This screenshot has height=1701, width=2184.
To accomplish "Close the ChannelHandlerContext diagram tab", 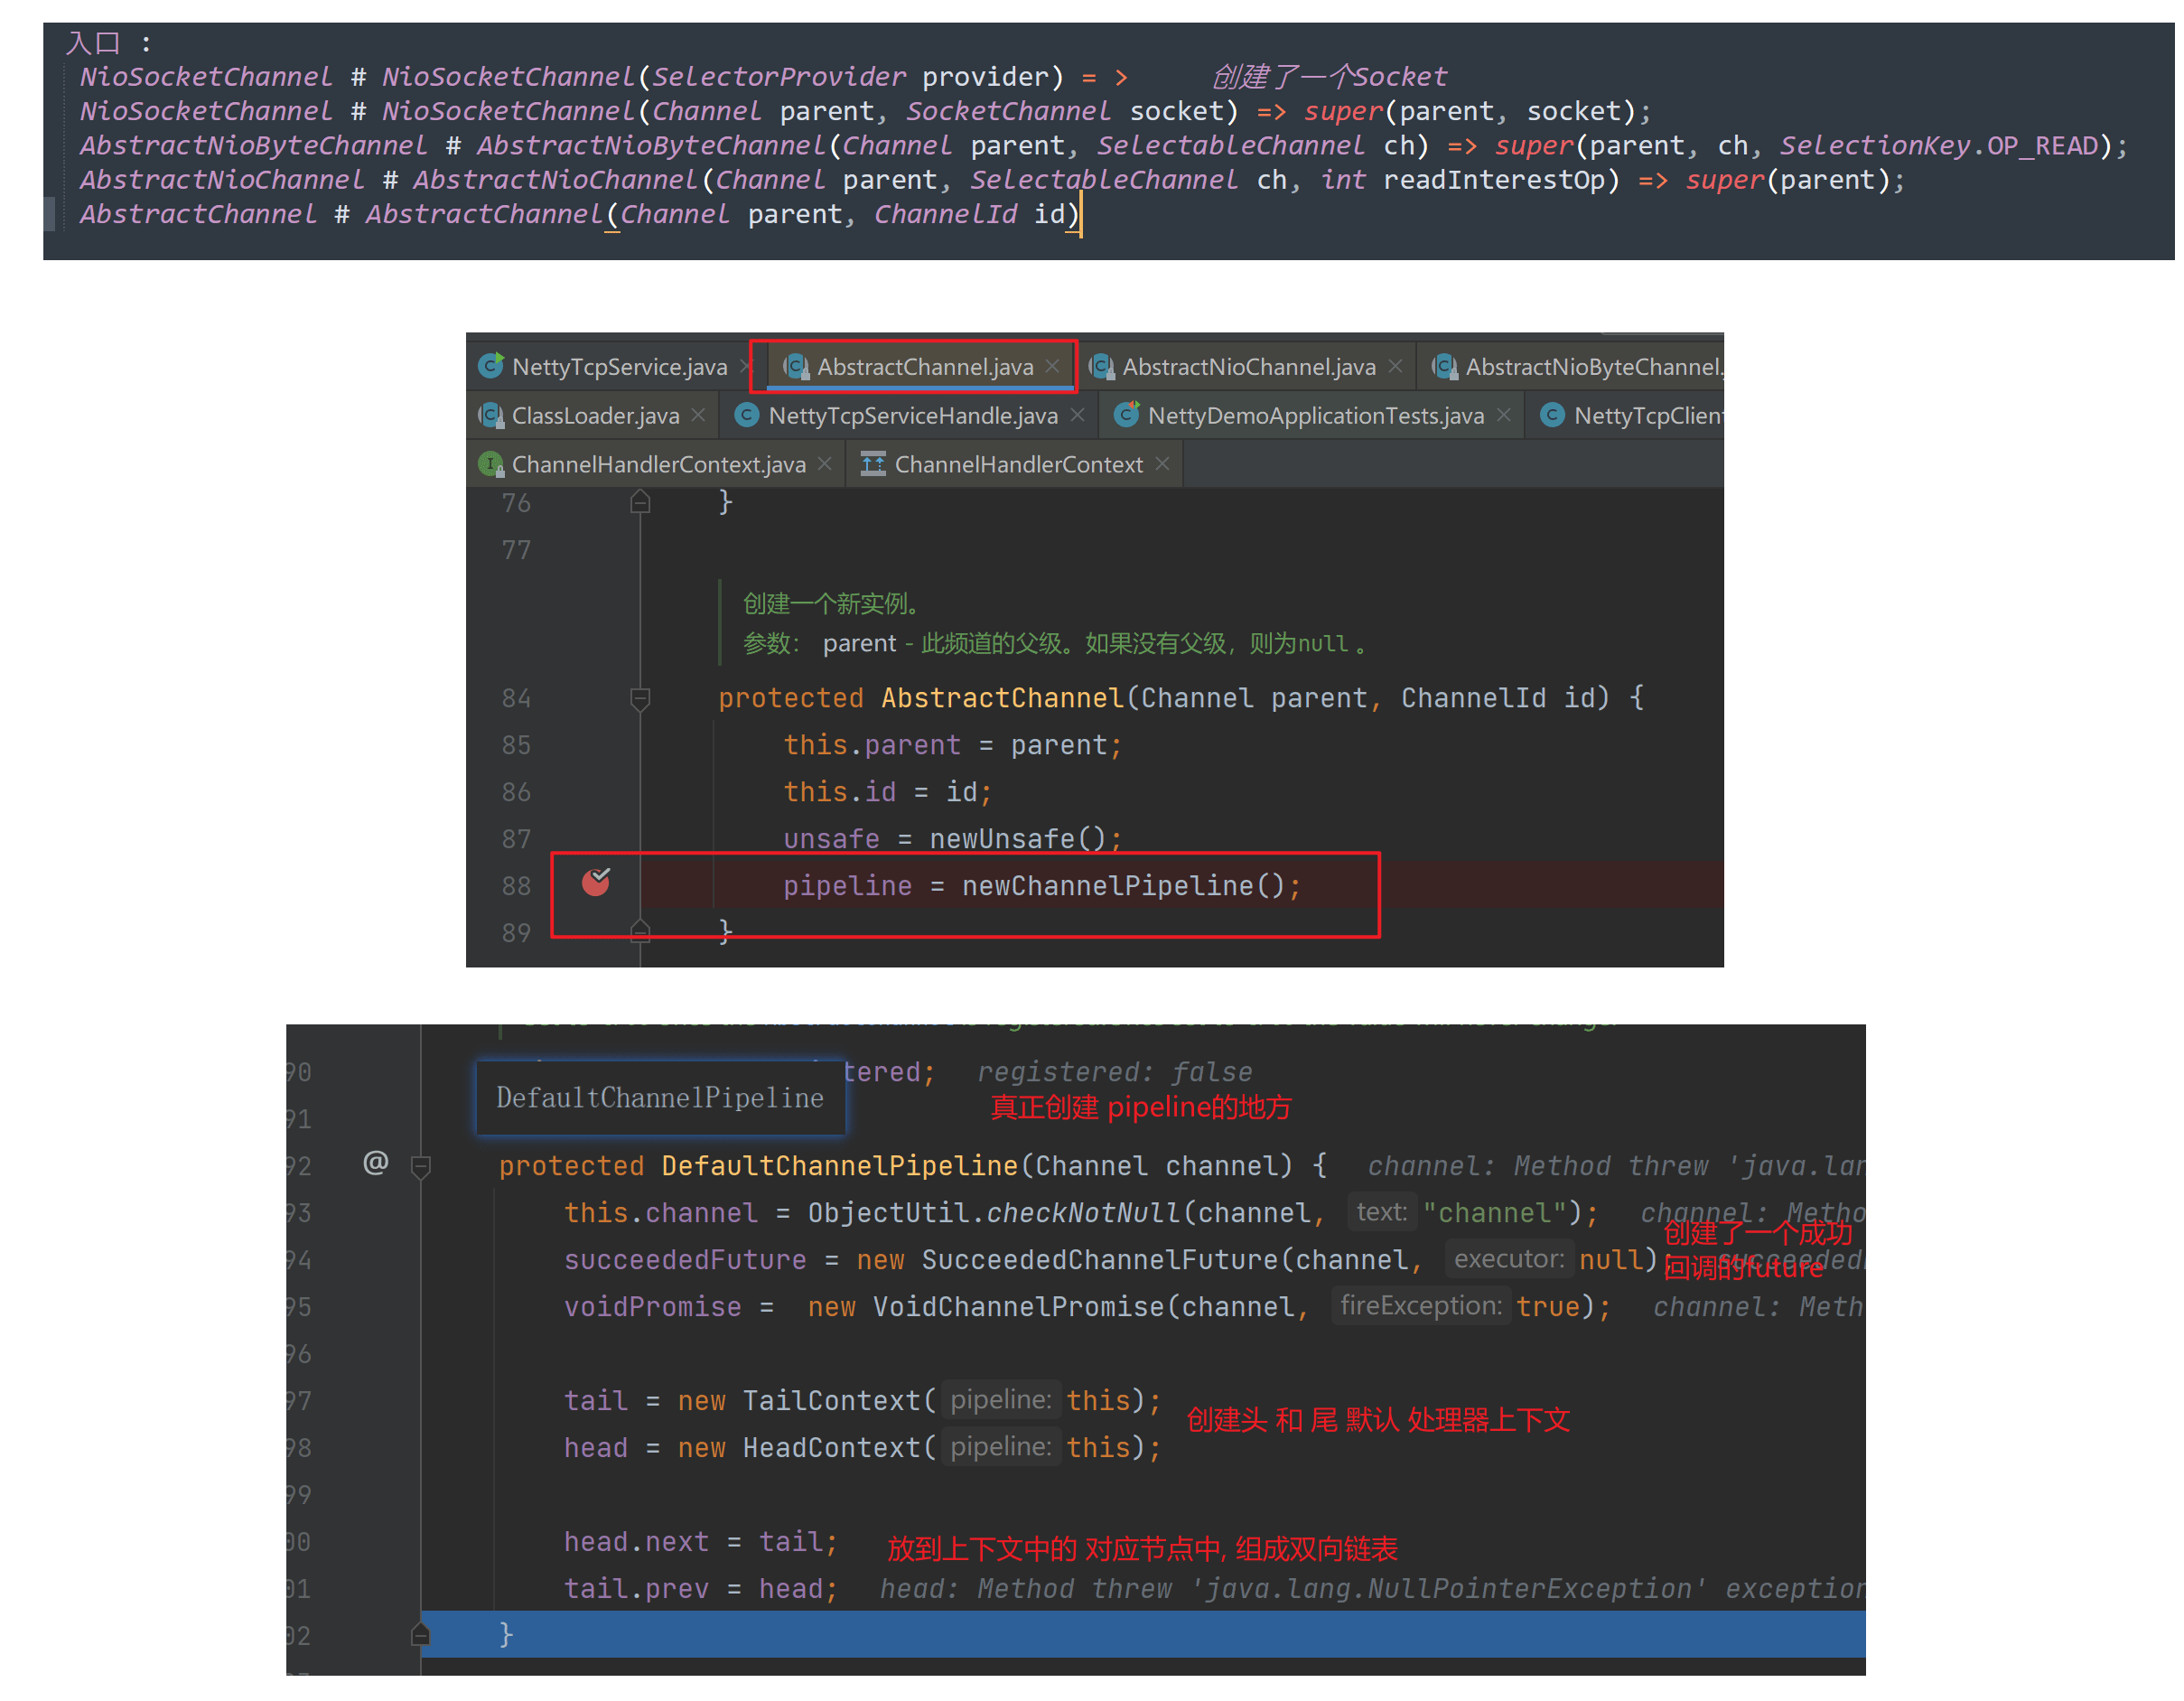I will (x=1162, y=464).
